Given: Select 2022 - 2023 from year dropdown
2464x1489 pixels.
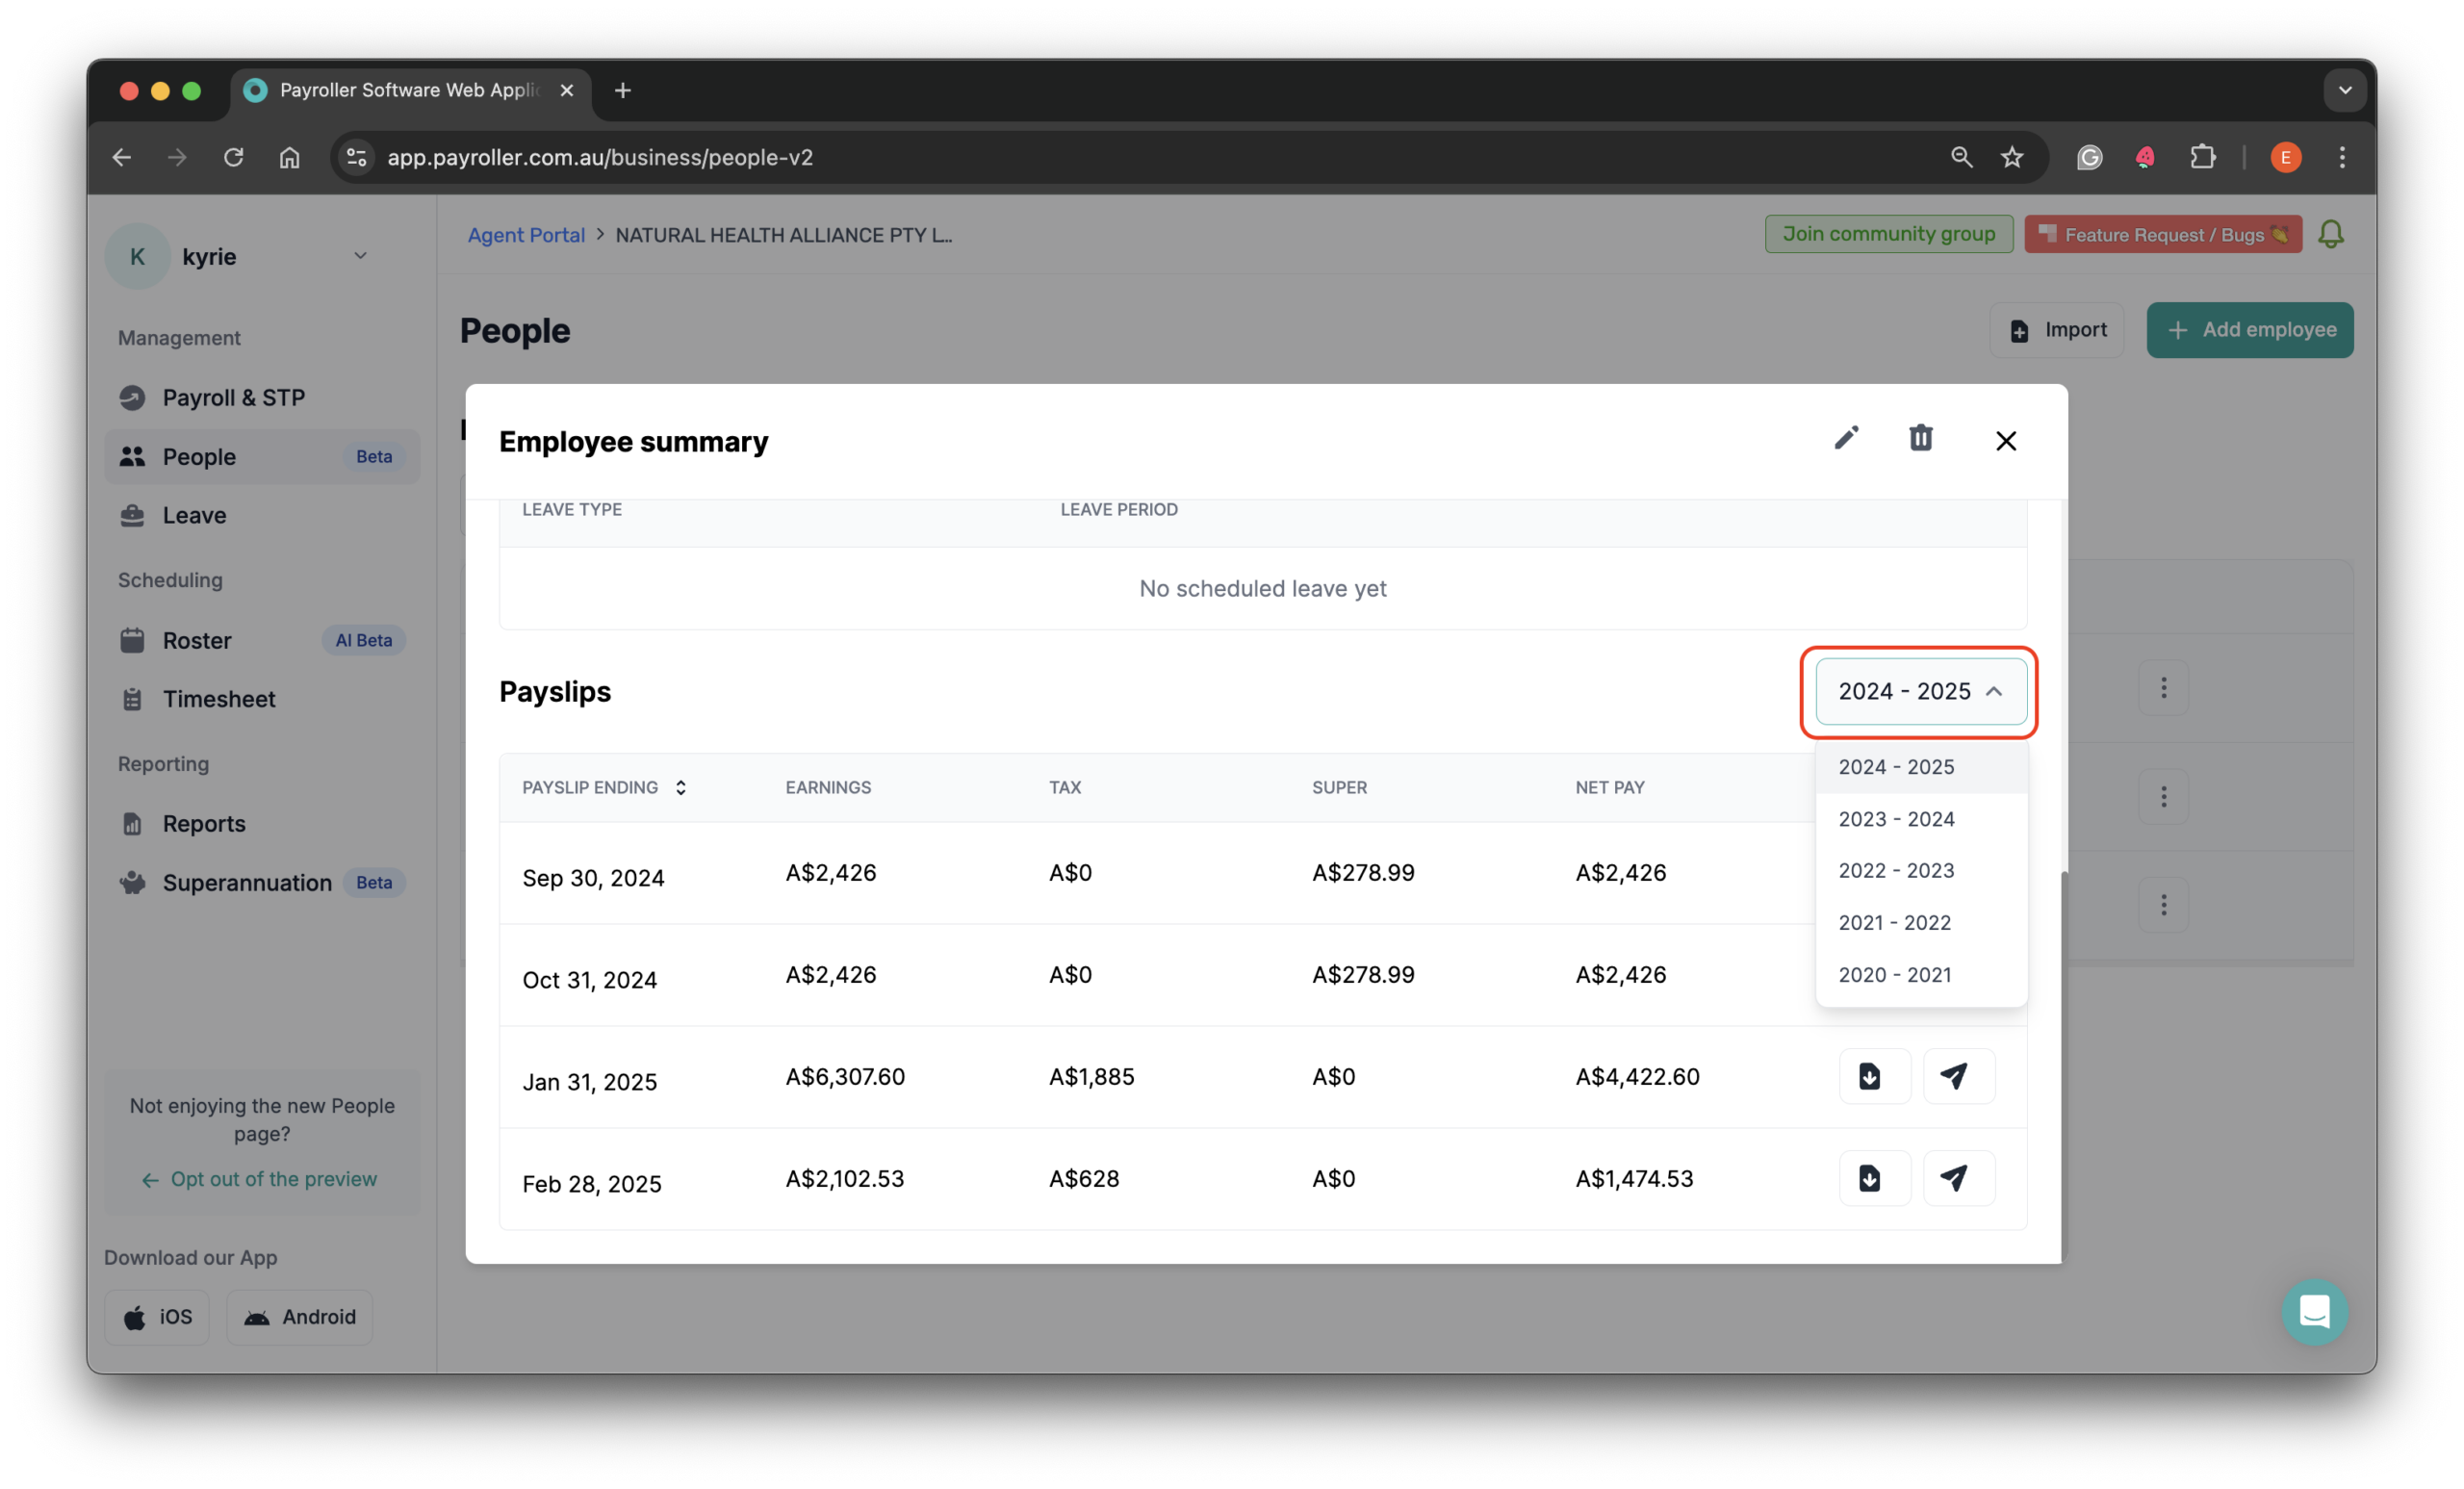Looking at the screenshot, I should 1896,870.
